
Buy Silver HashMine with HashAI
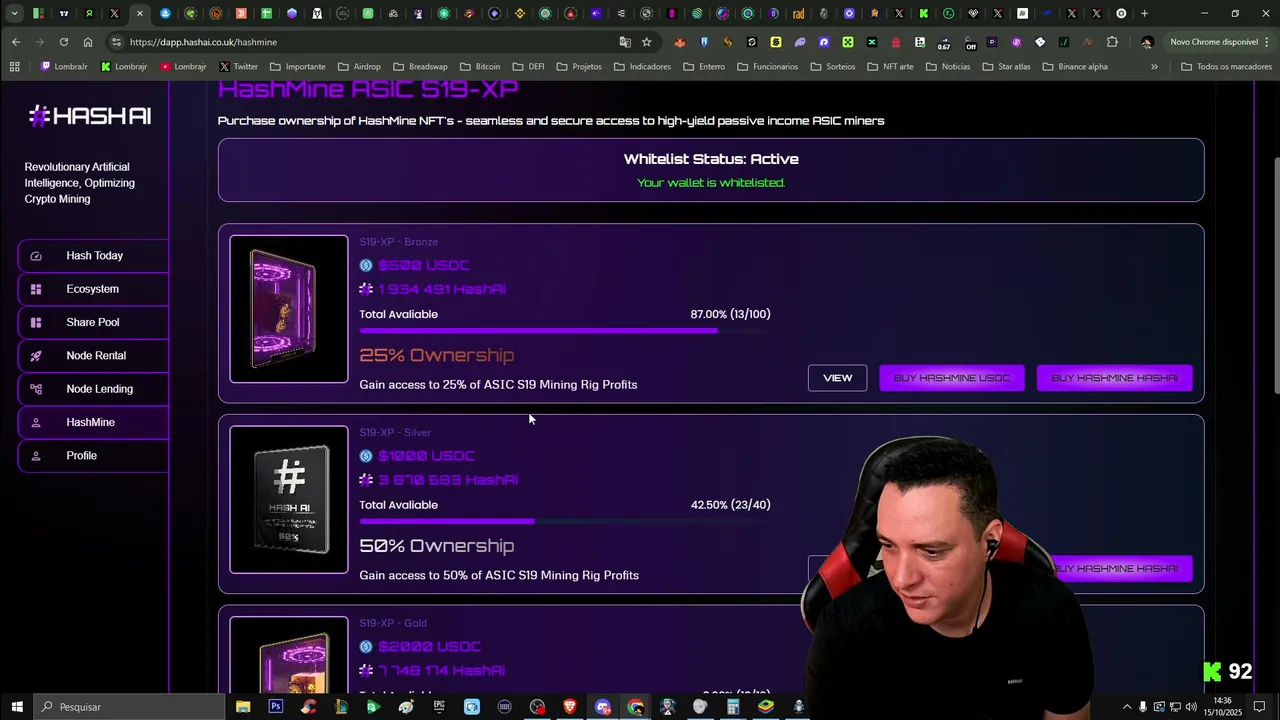(x=1122, y=569)
